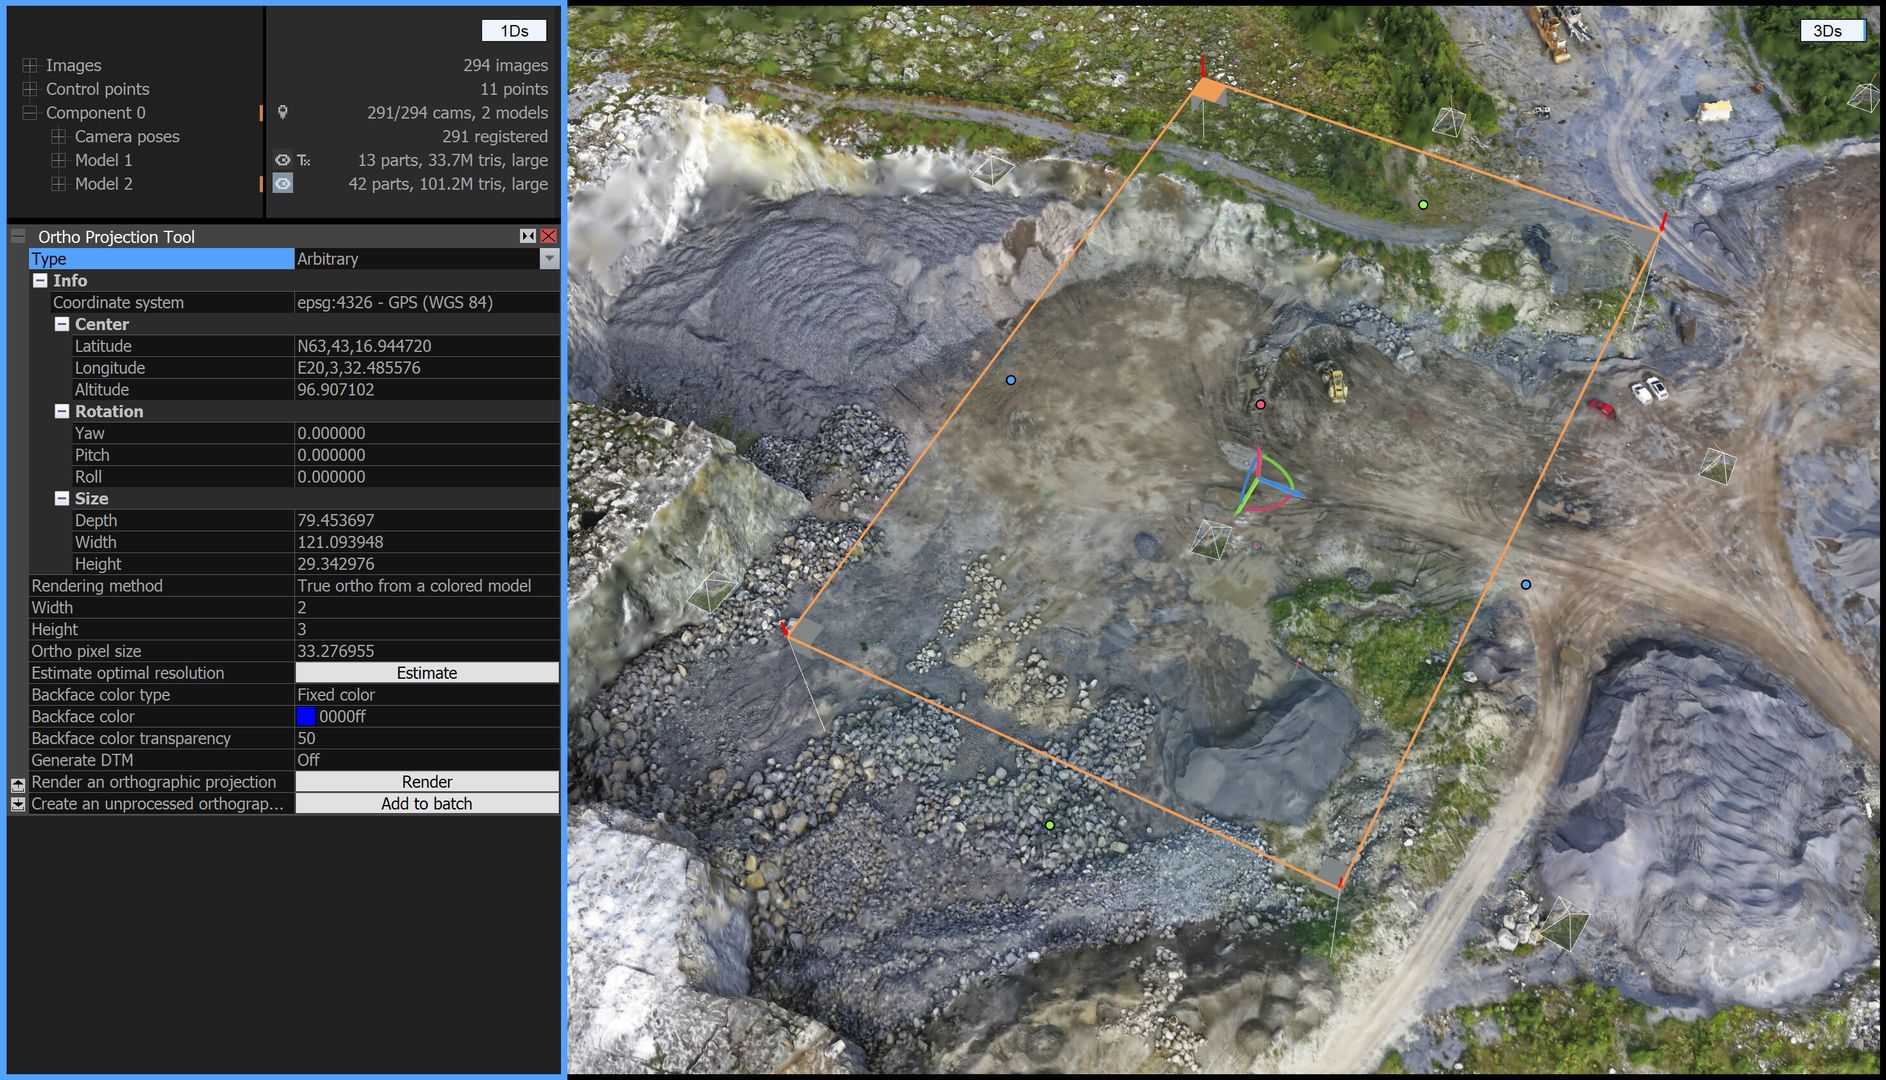Viewport: 1886px width, 1080px height.
Task: Expand the Camera poses tree node
Action: 58,136
